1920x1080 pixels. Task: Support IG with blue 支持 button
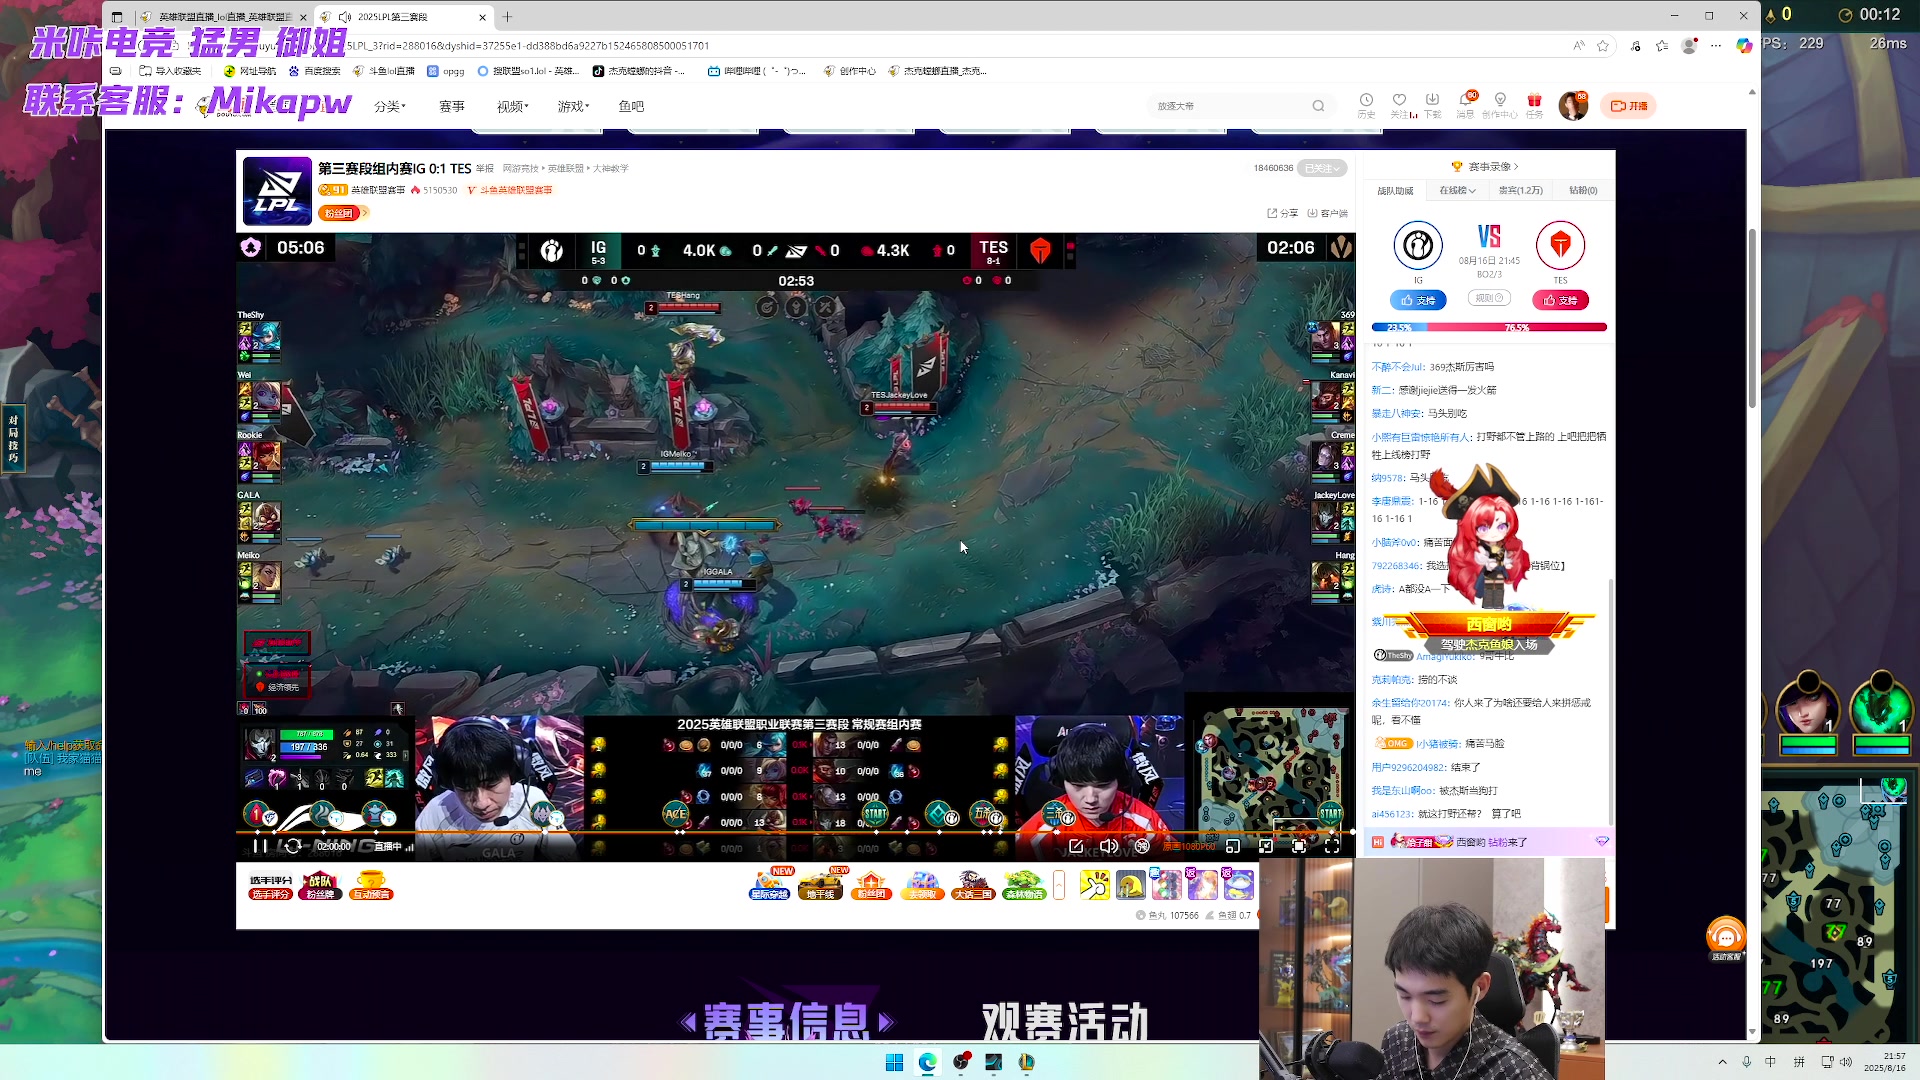1418,300
